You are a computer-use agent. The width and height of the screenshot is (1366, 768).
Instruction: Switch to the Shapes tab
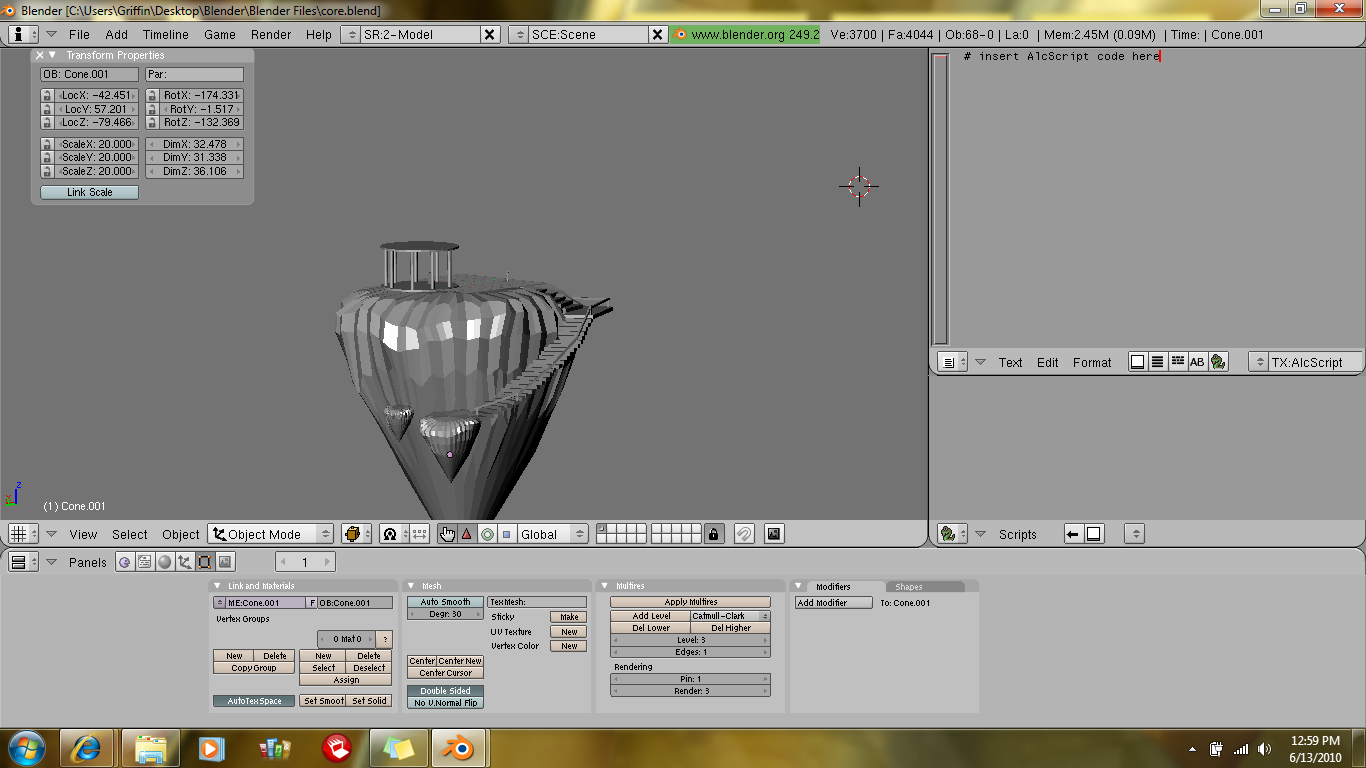tap(925, 587)
